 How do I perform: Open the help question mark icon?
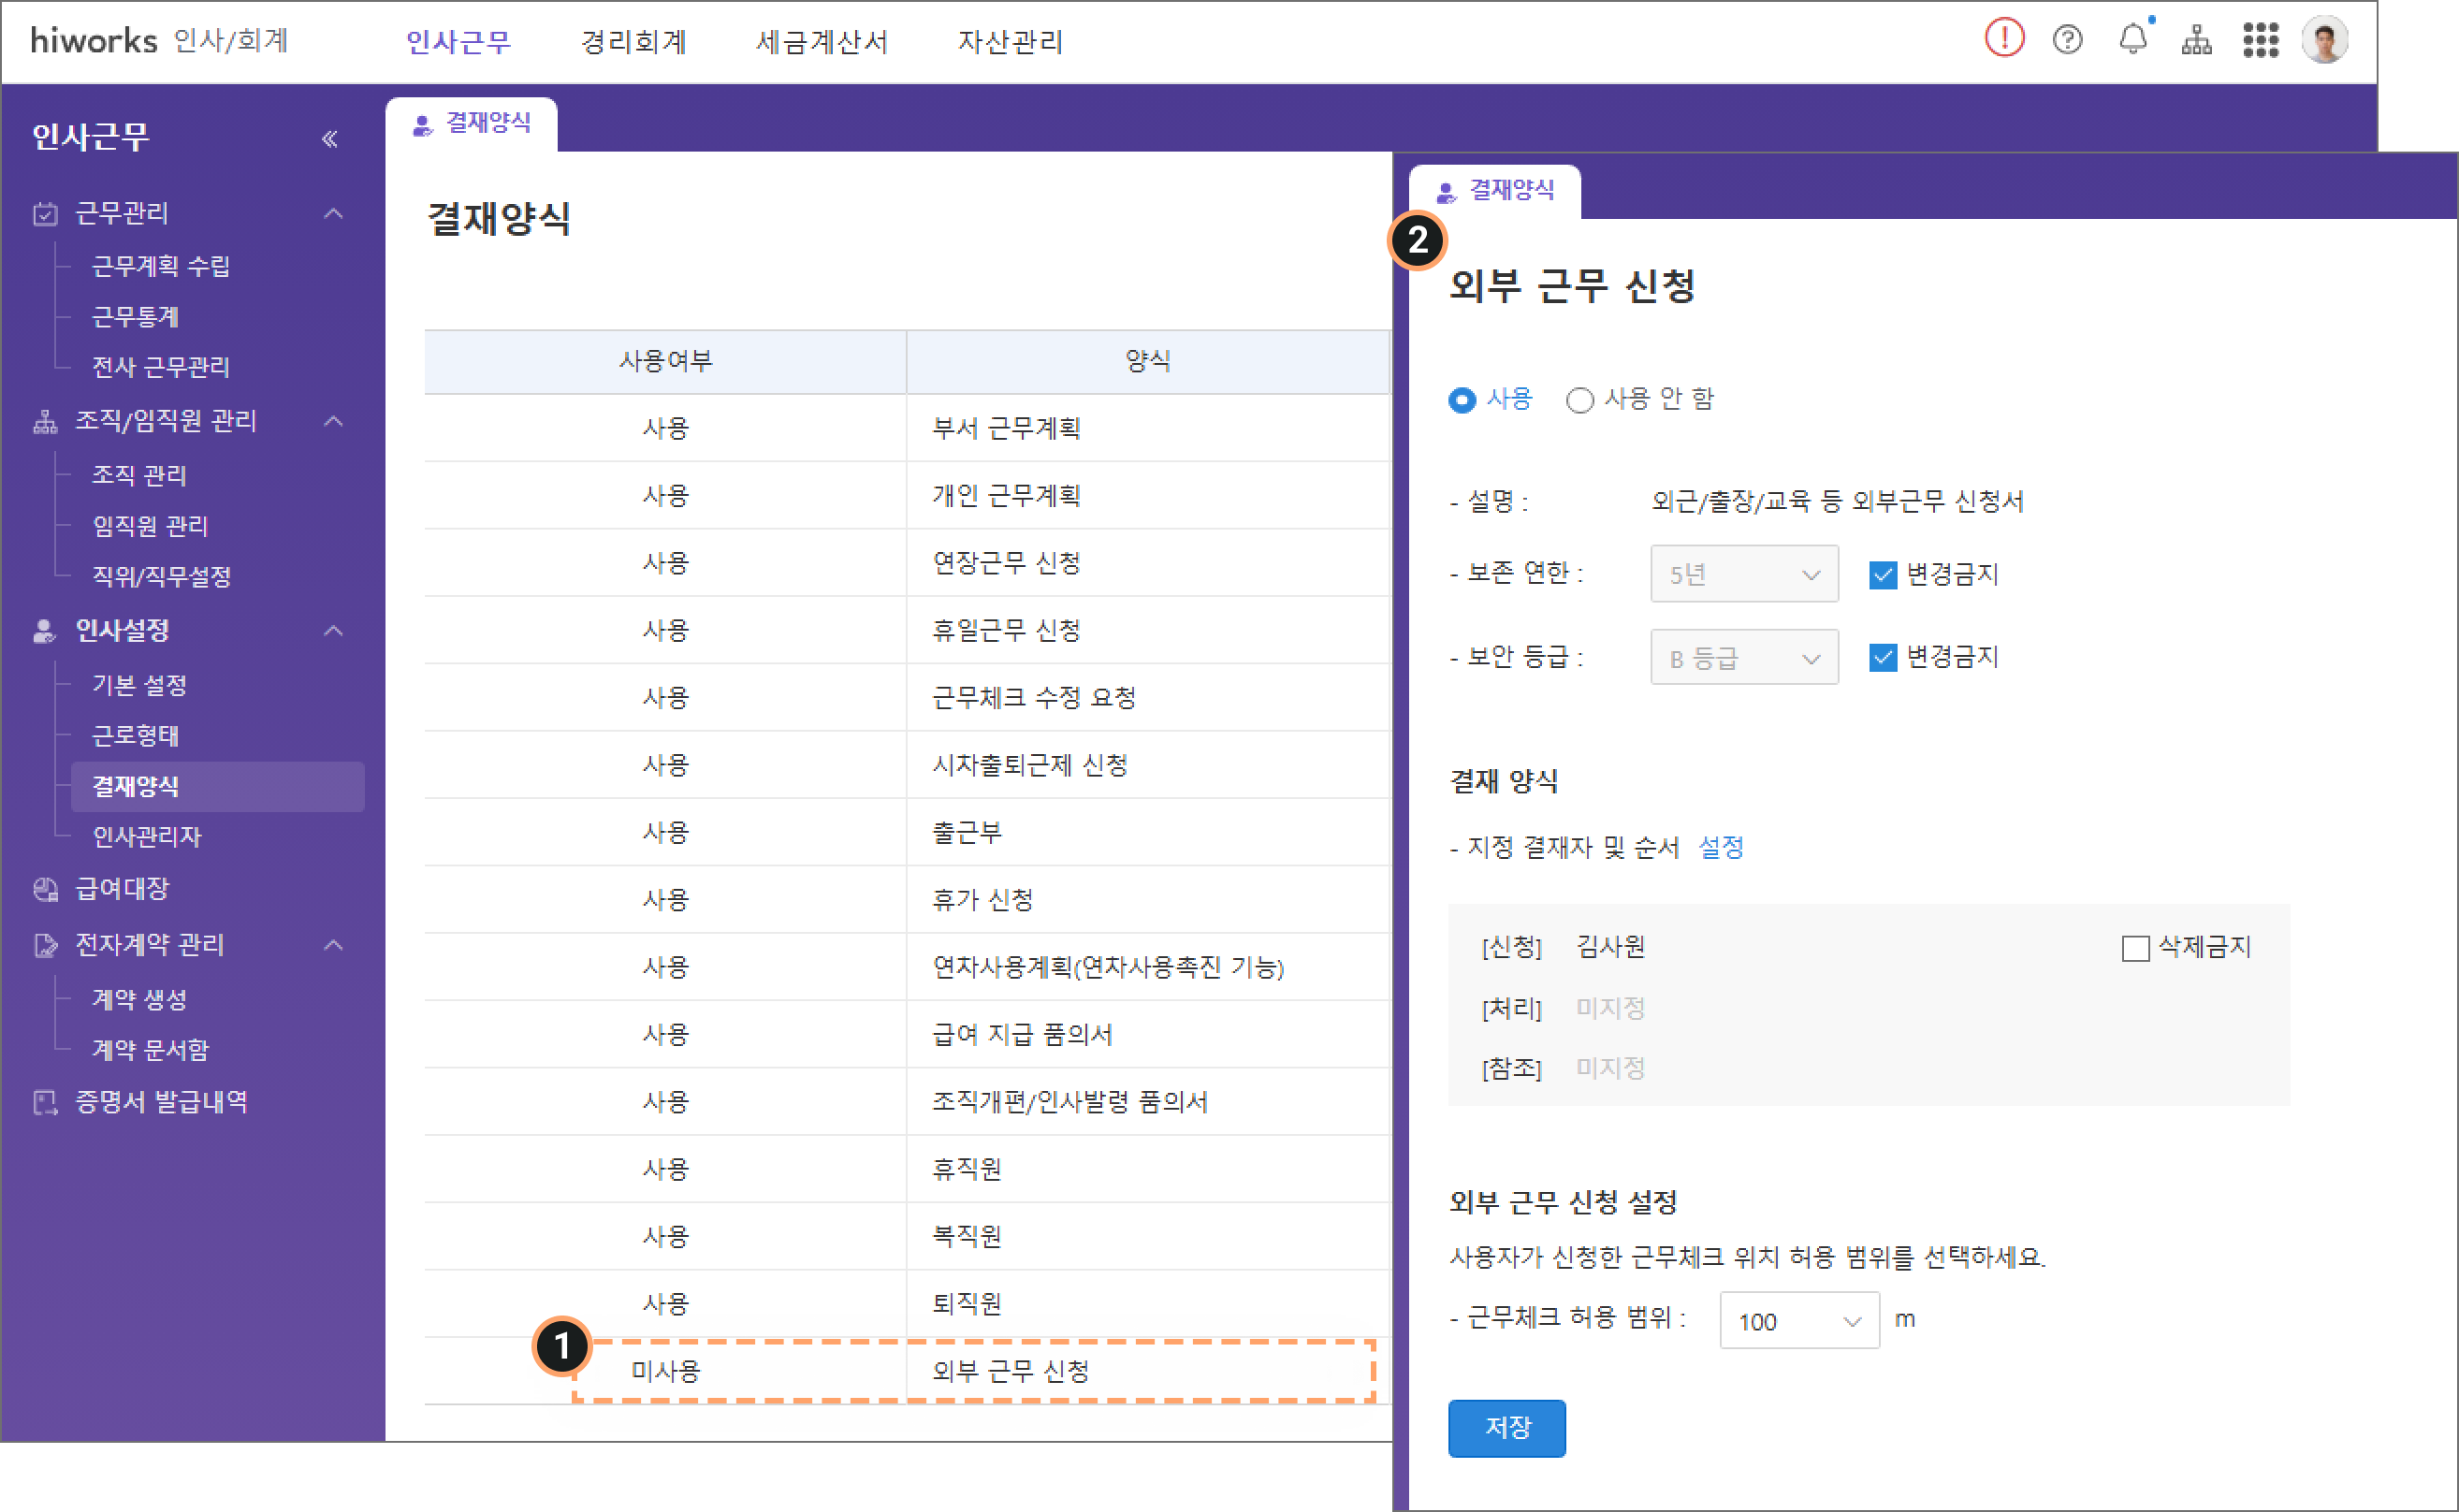(2067, 40)
